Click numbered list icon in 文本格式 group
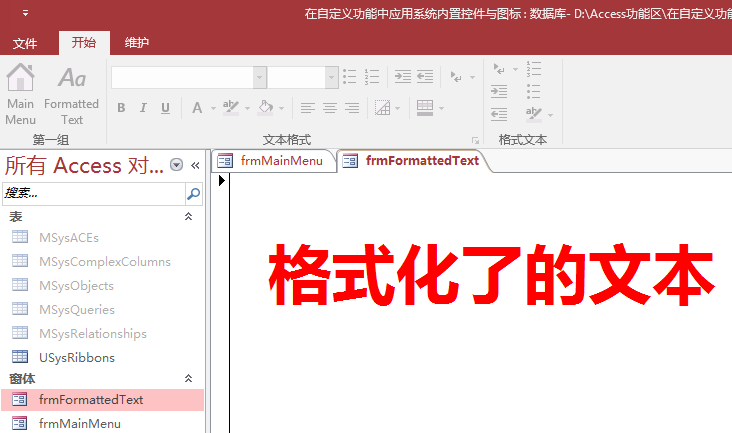732x433 pixels. tap(372, 76)
